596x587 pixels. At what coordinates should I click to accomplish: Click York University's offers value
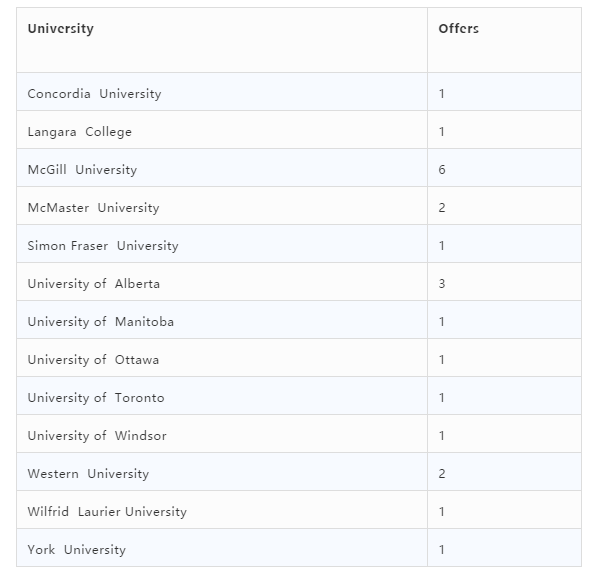(x=442, y=550)
